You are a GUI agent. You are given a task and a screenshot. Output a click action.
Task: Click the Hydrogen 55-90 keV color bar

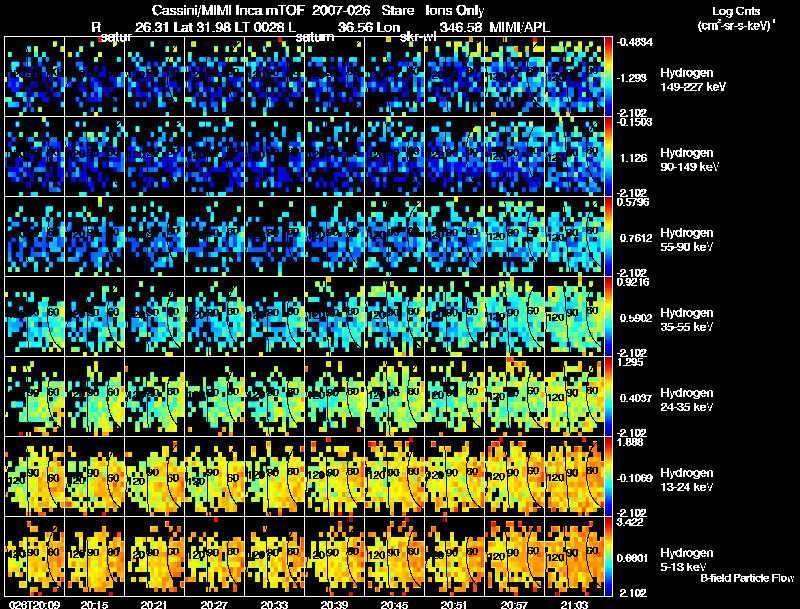[x=608, y=237]
